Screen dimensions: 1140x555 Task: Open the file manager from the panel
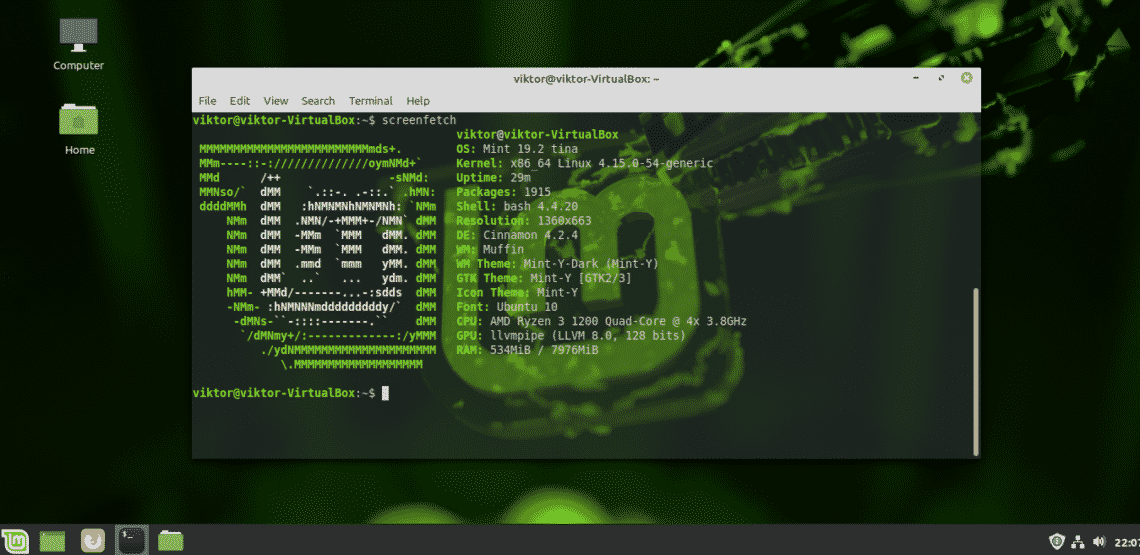tap(171, 540)
